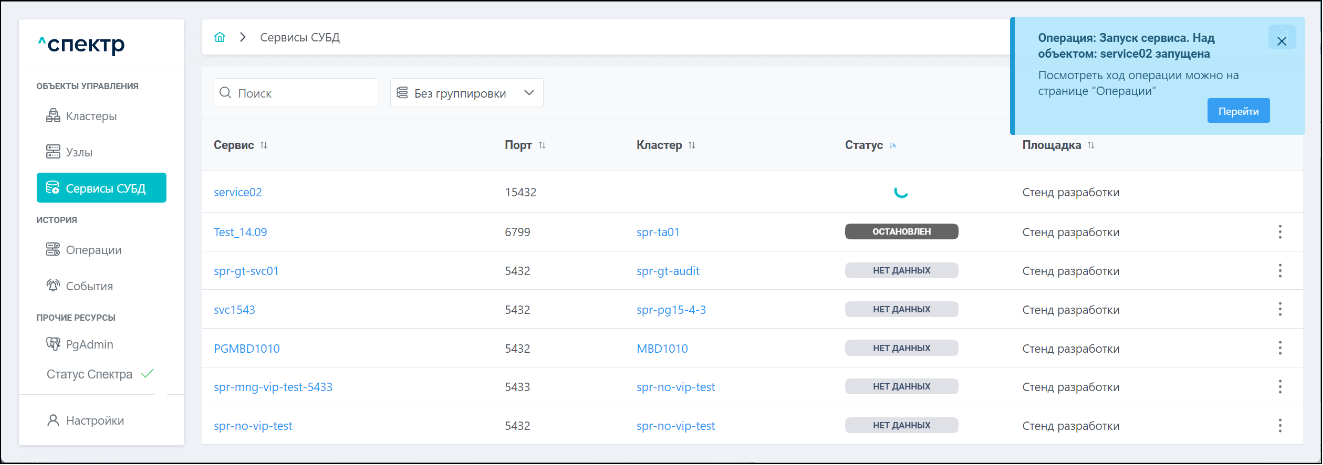Open three-dot menu for svc1543 row
The width and height of the screenshot is (1323, 465).
click(x=1279, y=309)
